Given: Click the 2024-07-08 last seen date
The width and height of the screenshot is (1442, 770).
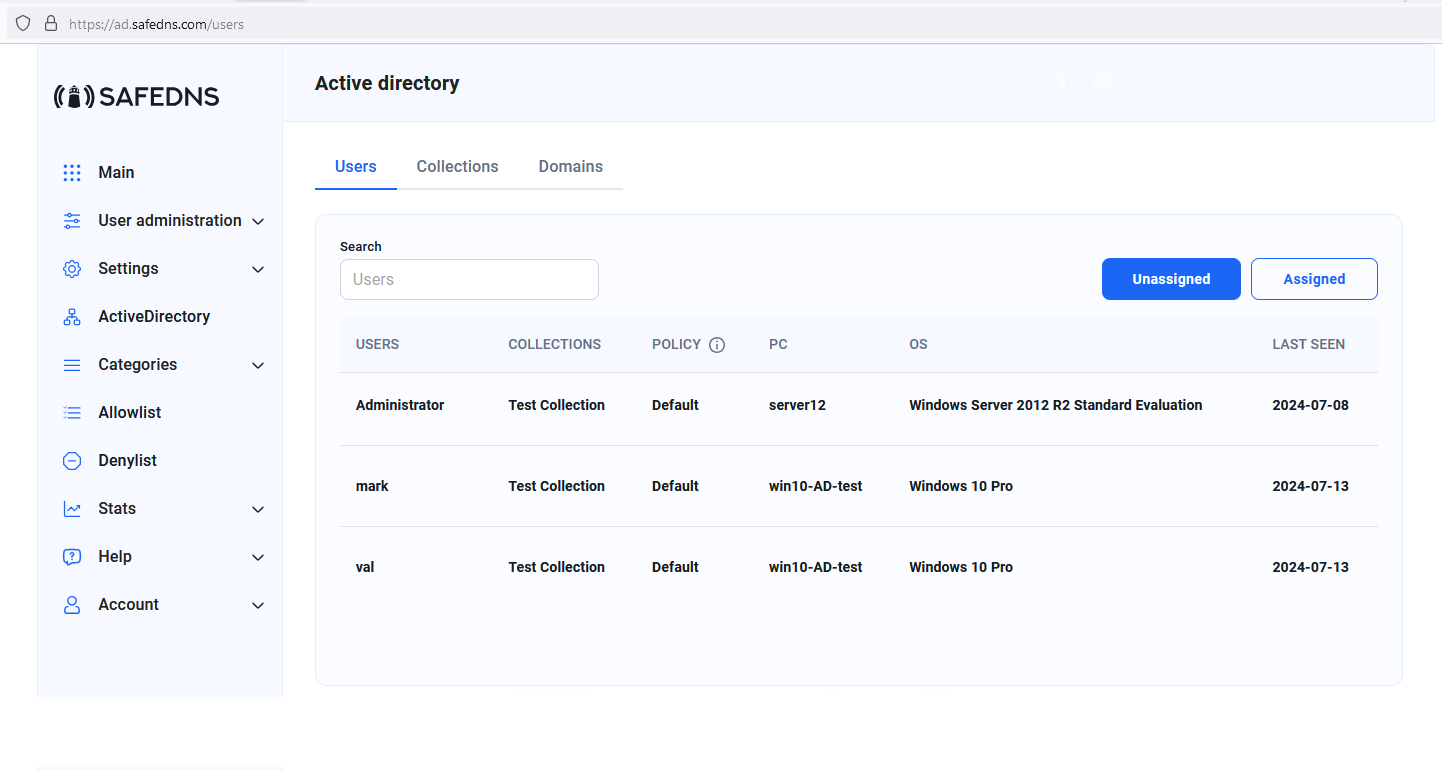Looking at the screenshot, I should point(1310,405).
